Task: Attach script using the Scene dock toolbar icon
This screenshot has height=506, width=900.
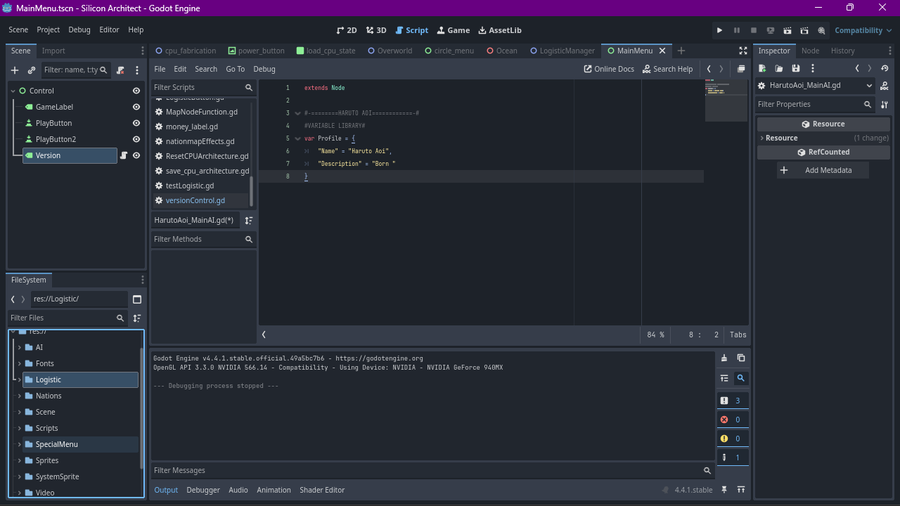Action: point(121,70)
